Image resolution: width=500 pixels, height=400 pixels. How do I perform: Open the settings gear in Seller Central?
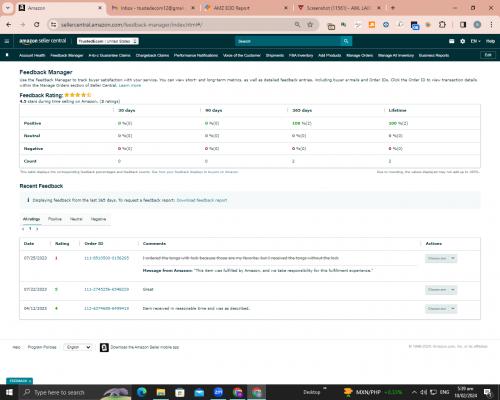[x=462, y=41]
